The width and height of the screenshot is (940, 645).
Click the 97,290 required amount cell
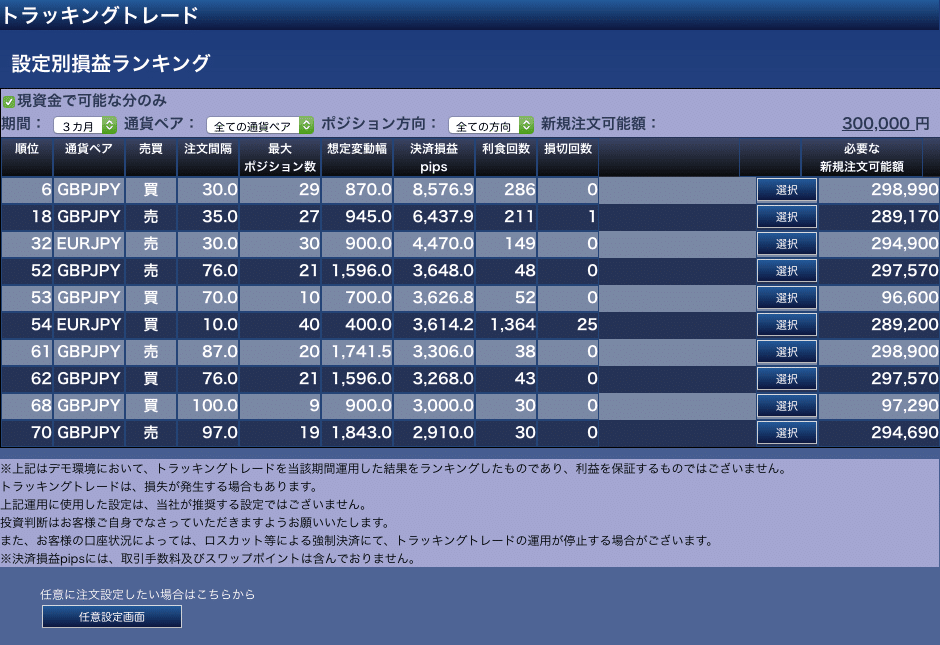879,406
